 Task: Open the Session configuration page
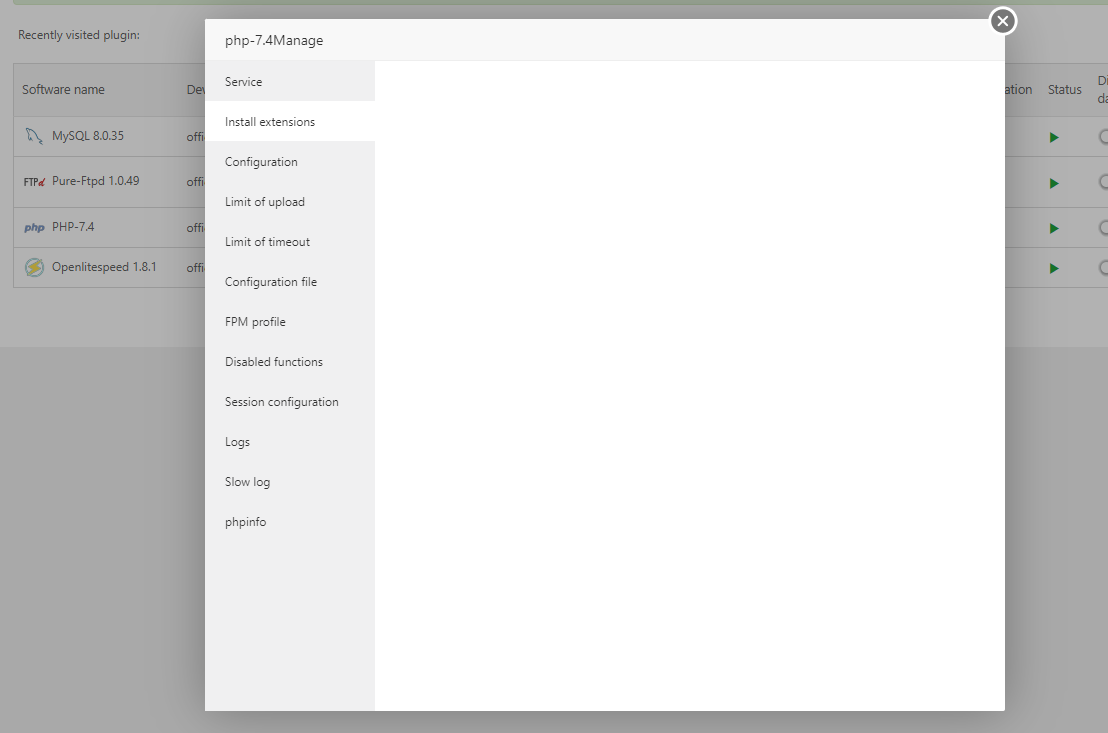(x=281, y=401)
